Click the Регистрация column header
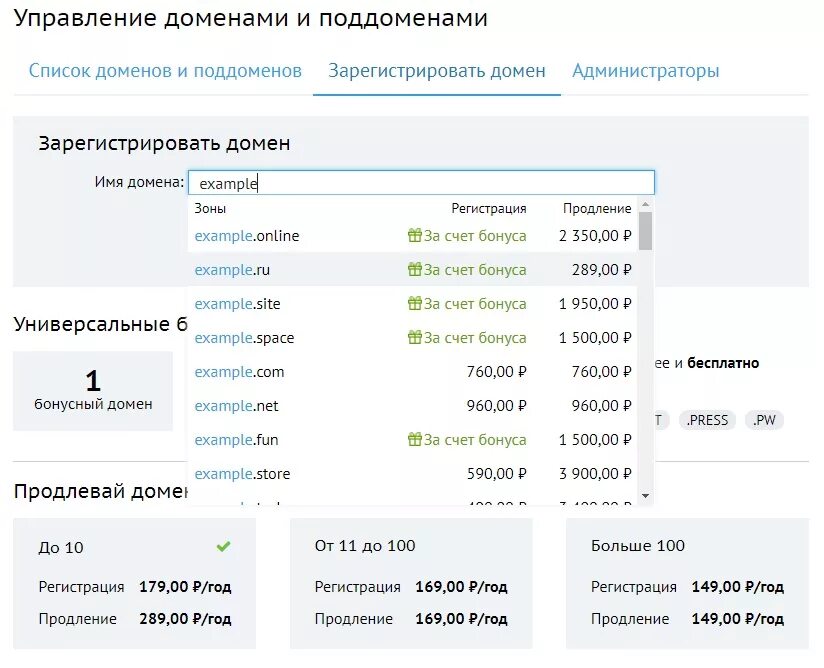The width and height of the screenshot is (824, 668). click(489, 209)
